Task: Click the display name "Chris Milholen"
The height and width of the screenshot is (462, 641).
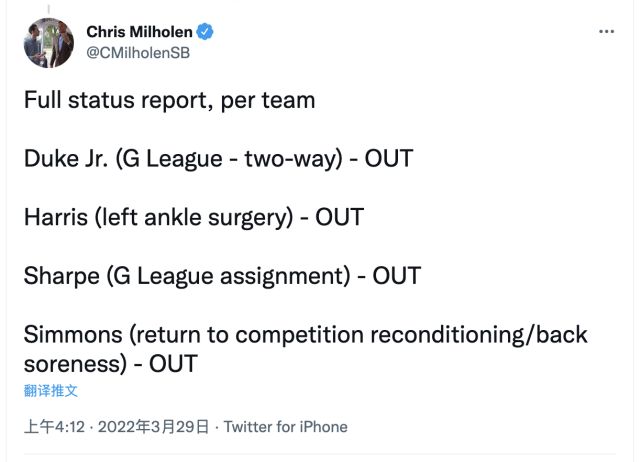Action: [x=140, y=32]
